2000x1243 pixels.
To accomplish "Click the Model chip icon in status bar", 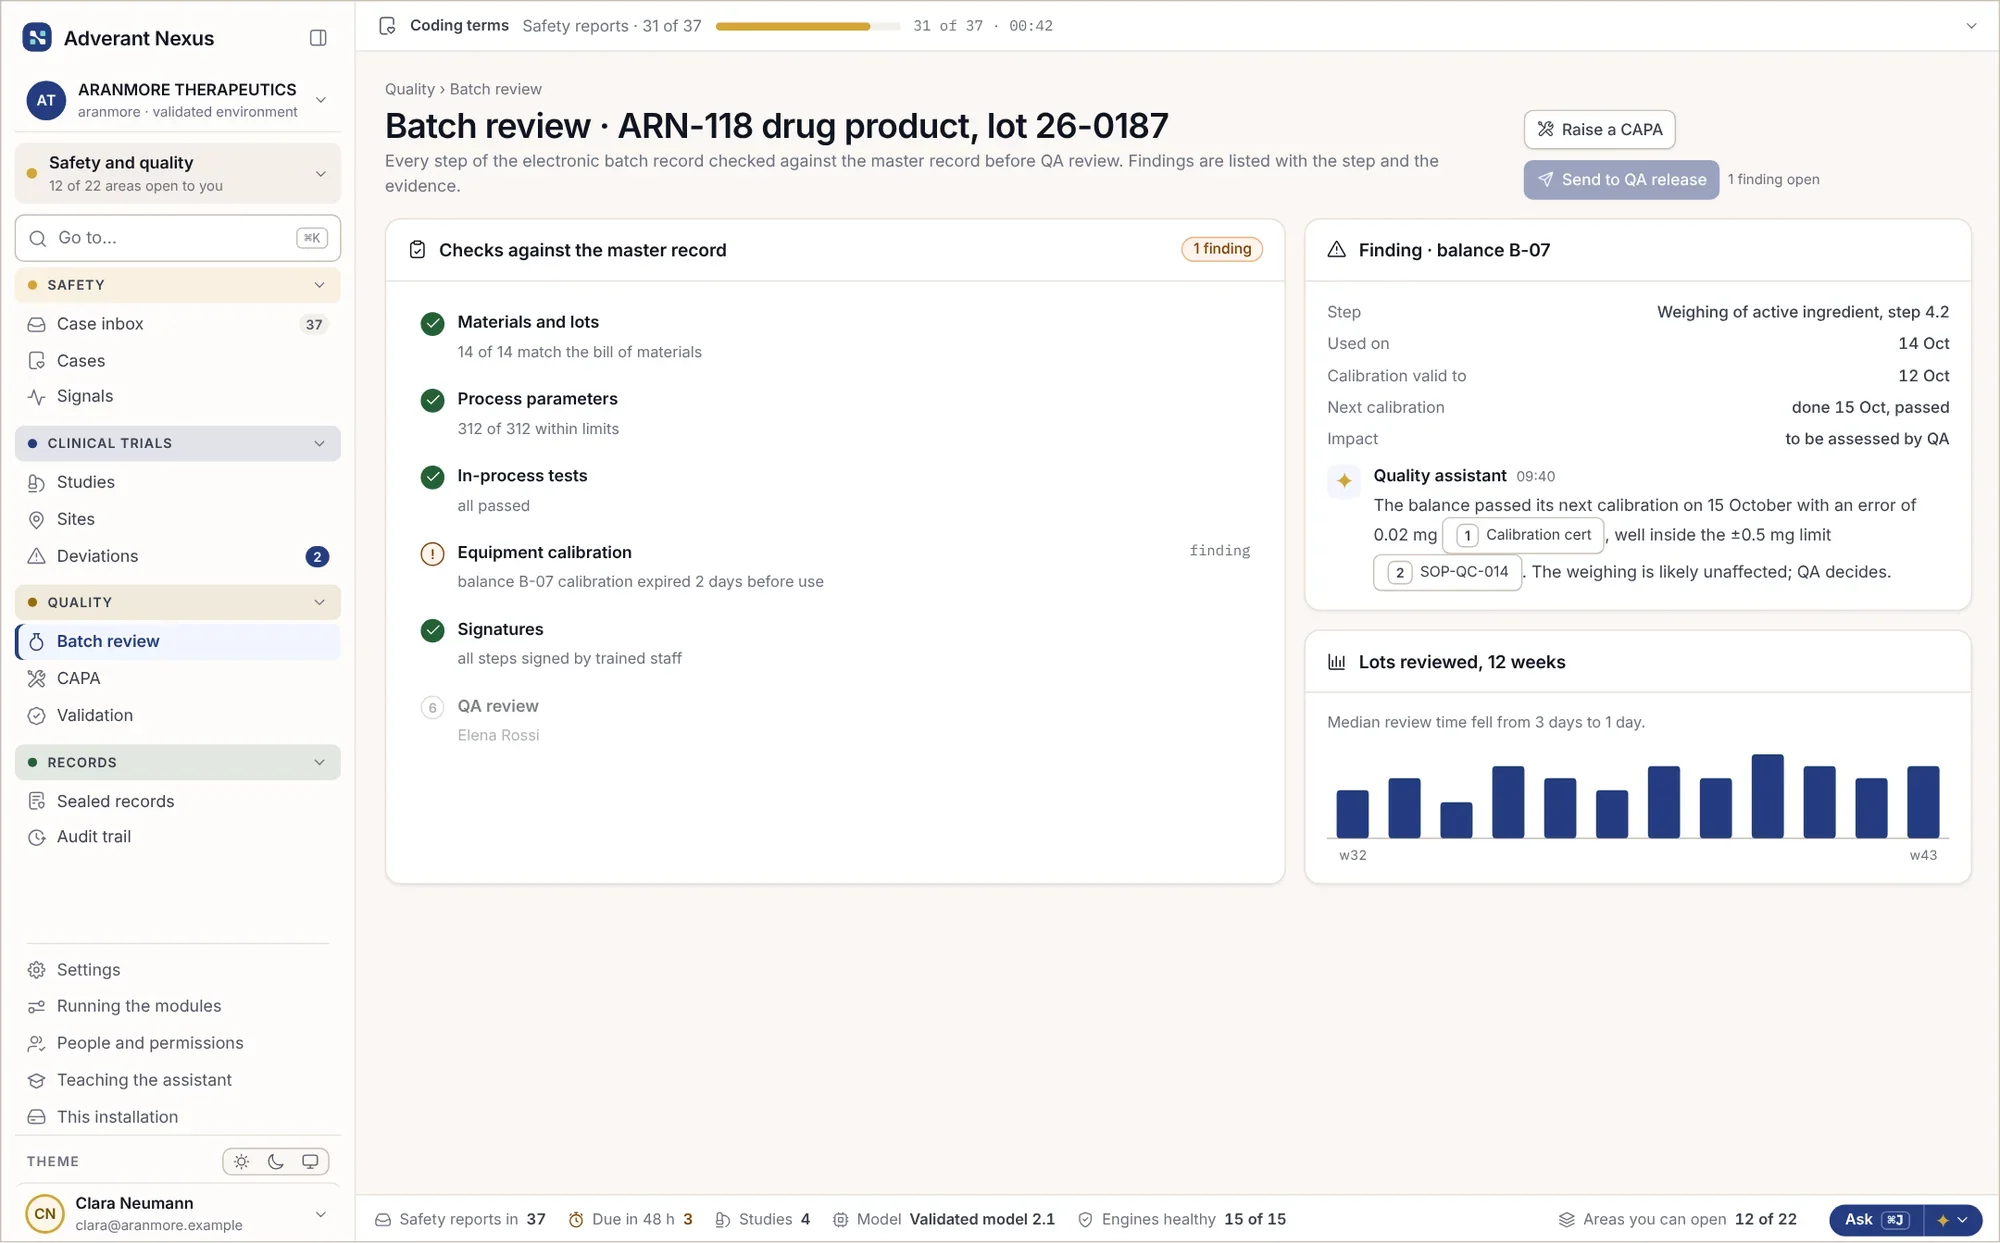I will coord(840,1220).
